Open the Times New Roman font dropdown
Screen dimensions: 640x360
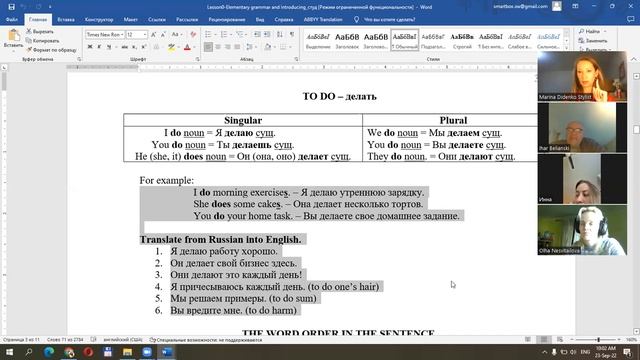[122, 35]
